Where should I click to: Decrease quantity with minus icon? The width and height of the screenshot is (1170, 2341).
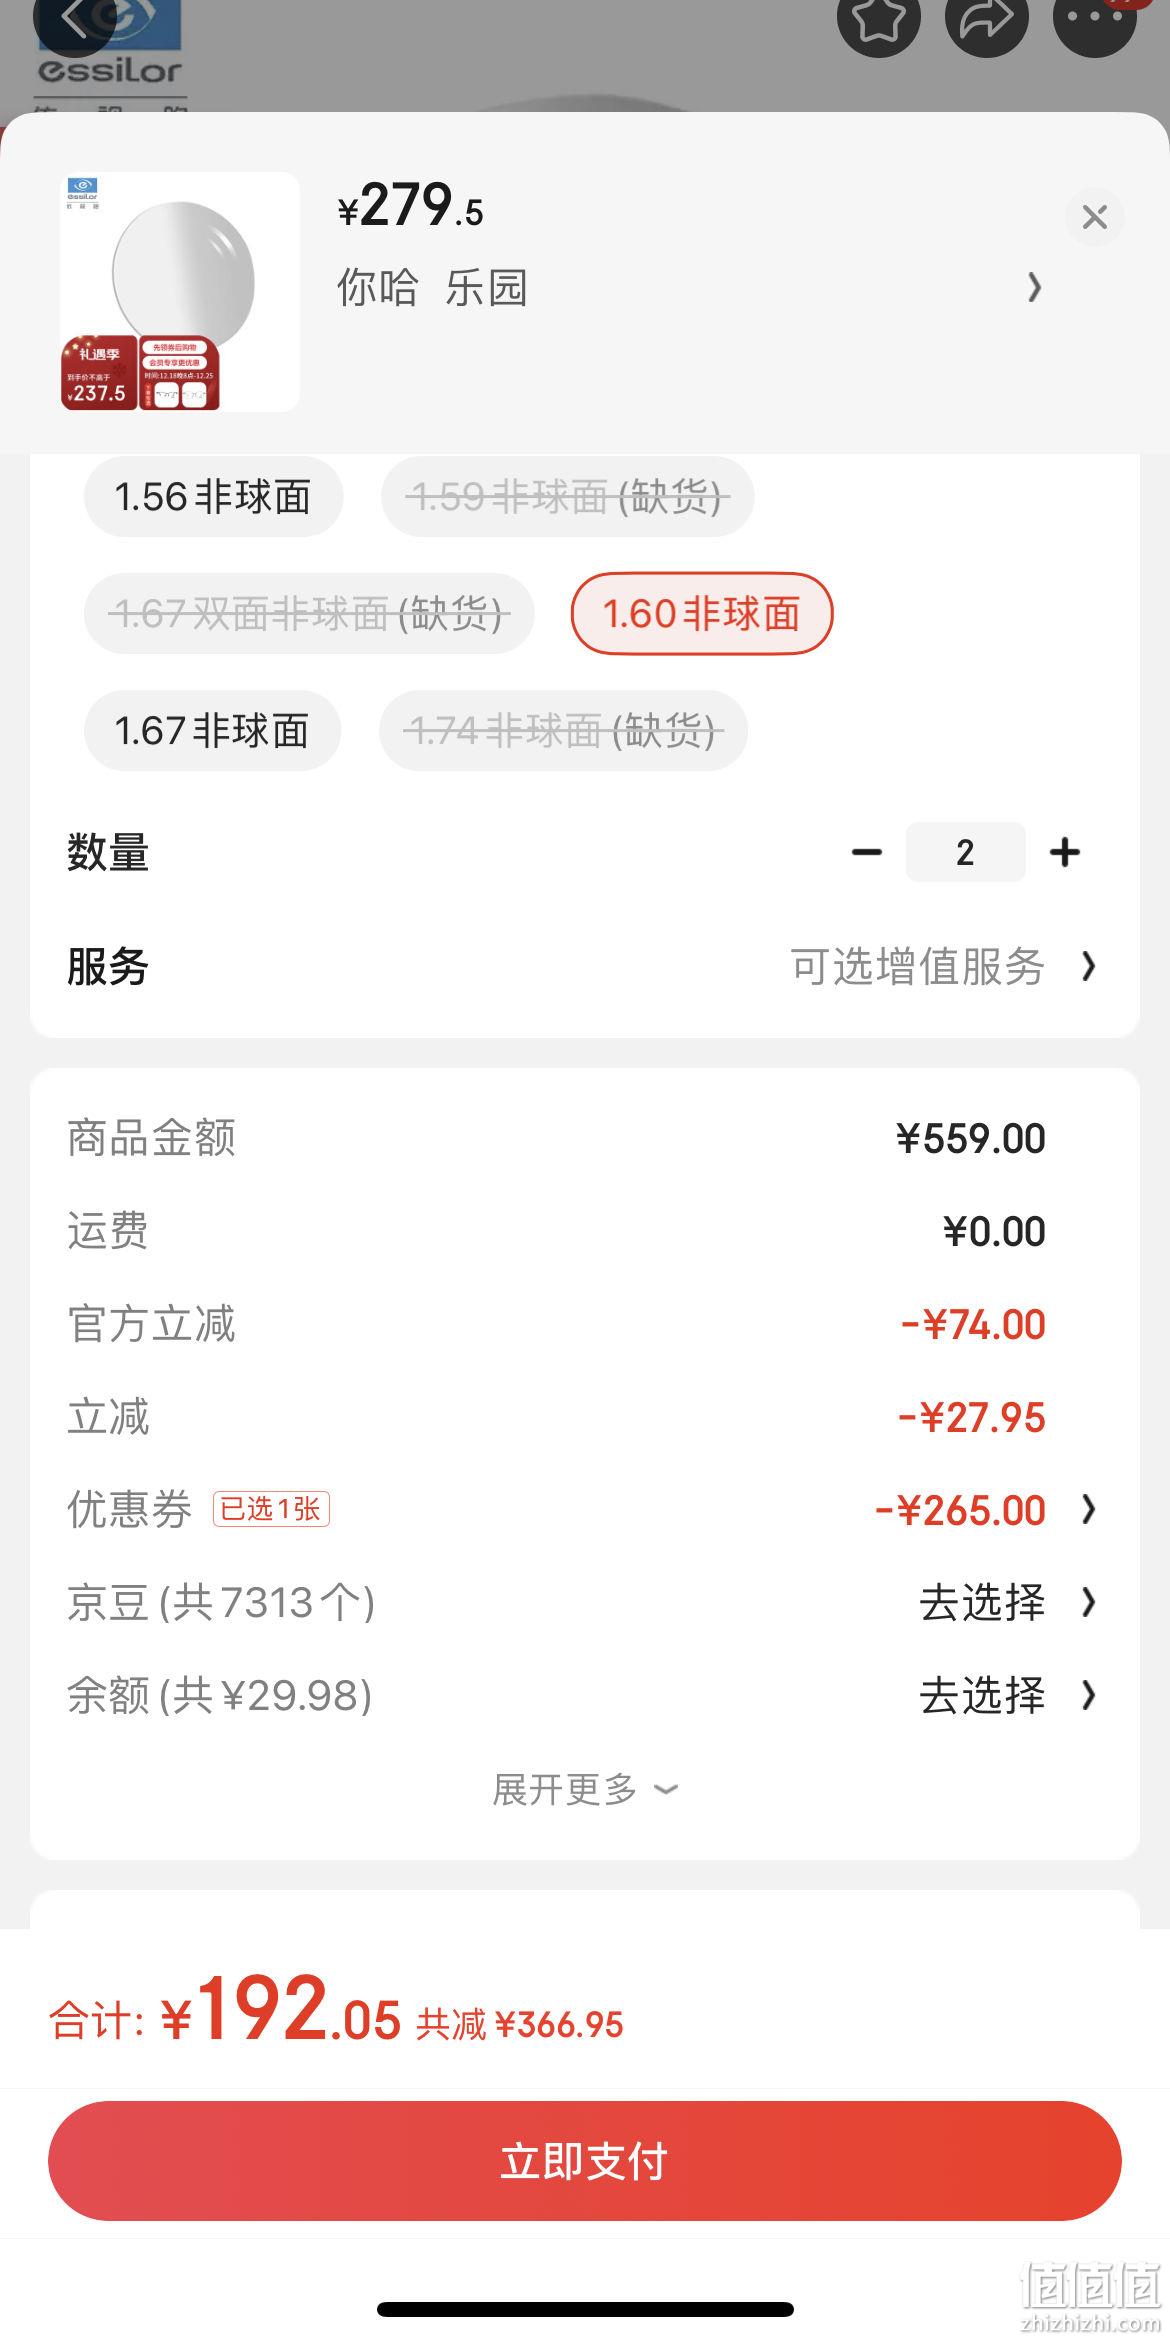pos(866,852)
